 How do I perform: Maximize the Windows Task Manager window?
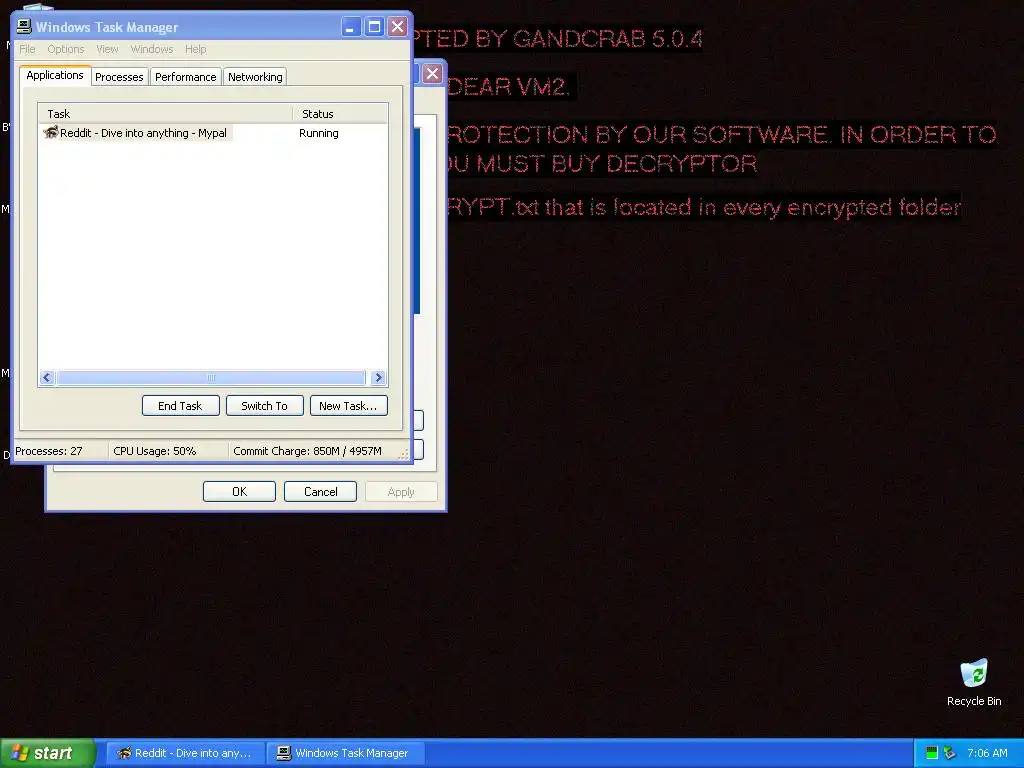374,27
